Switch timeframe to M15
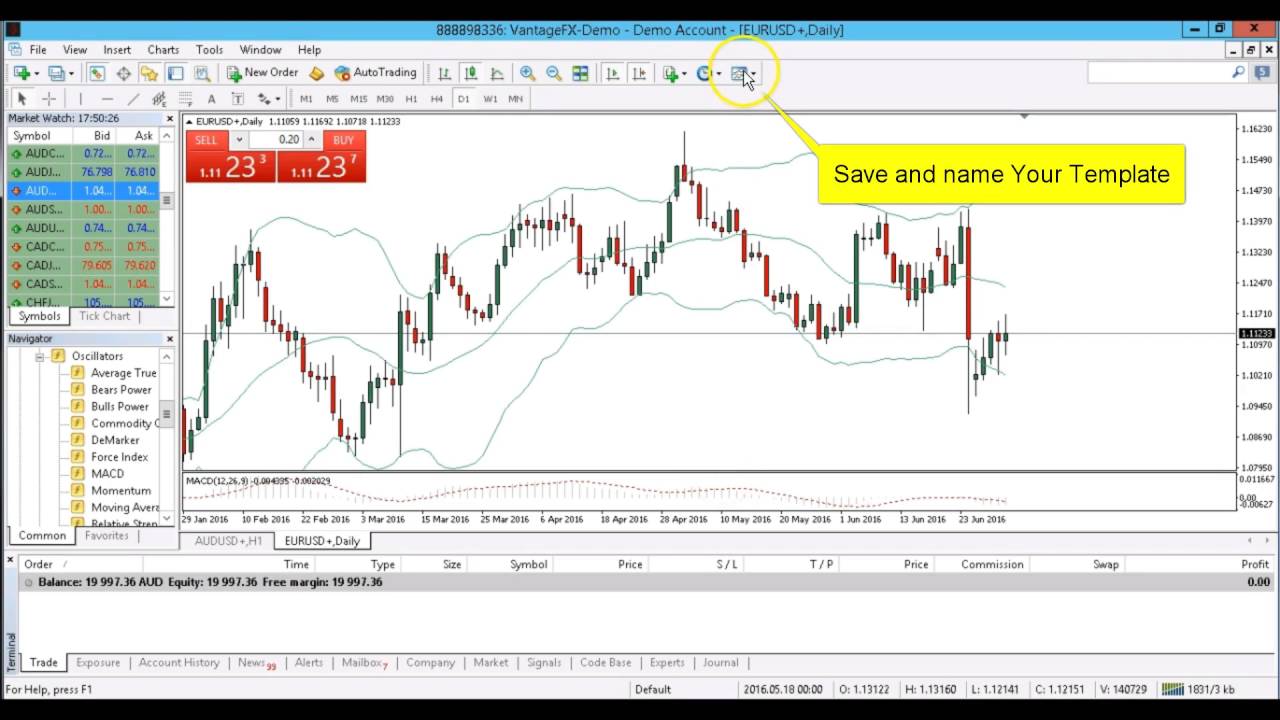This screenshot has height=720, width=1280. 358,99
